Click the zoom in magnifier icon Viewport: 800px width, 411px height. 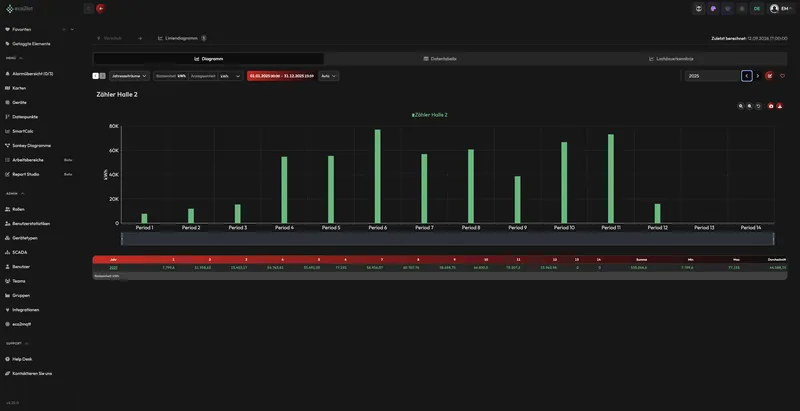pyautogui.click(x=741, y=106)
